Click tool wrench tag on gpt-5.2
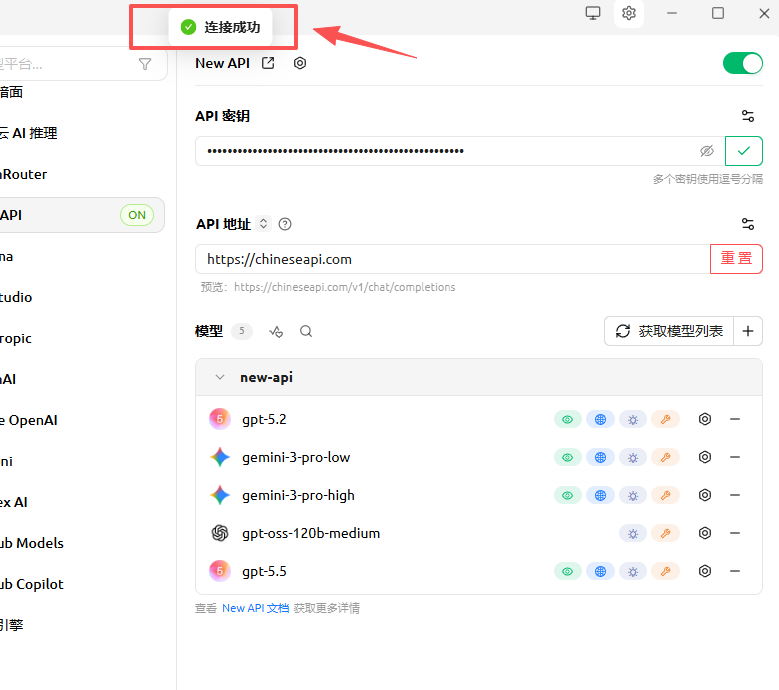Image resolution: width=779 pixels, height=690 pixels. point(665,420)
